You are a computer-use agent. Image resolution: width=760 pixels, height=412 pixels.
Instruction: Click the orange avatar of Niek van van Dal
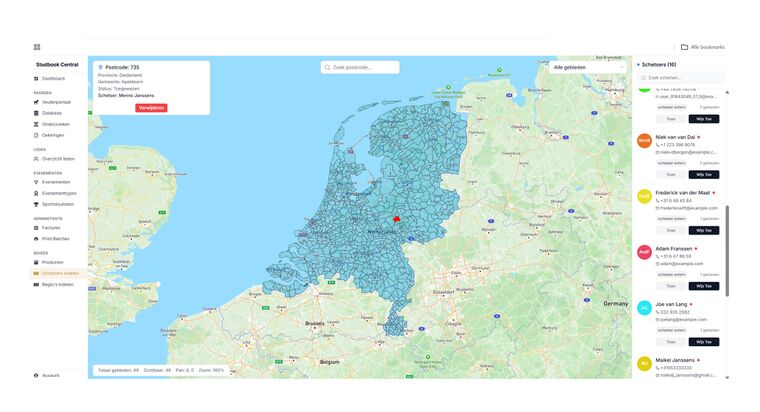click(644, 141)
